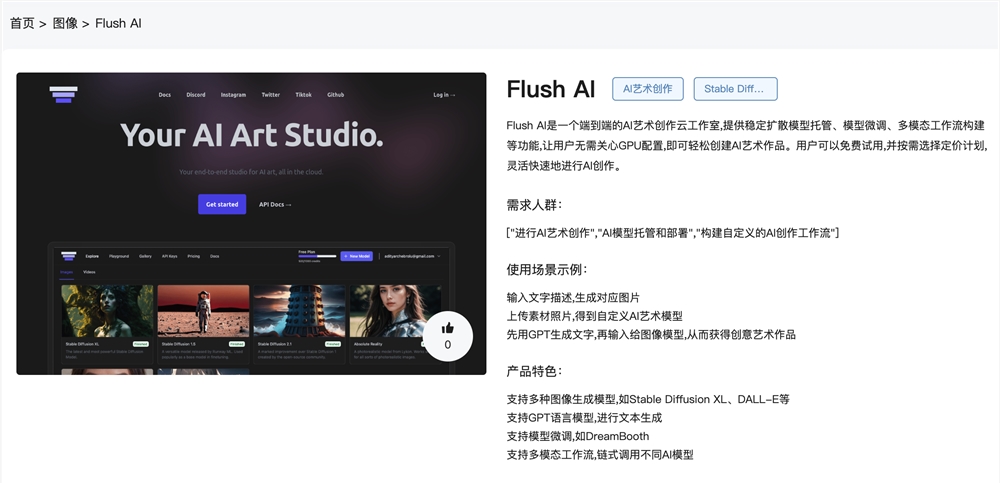Open the 图像 breadcrumb category
Viewport: 1000px width, 483px height.
65,24
